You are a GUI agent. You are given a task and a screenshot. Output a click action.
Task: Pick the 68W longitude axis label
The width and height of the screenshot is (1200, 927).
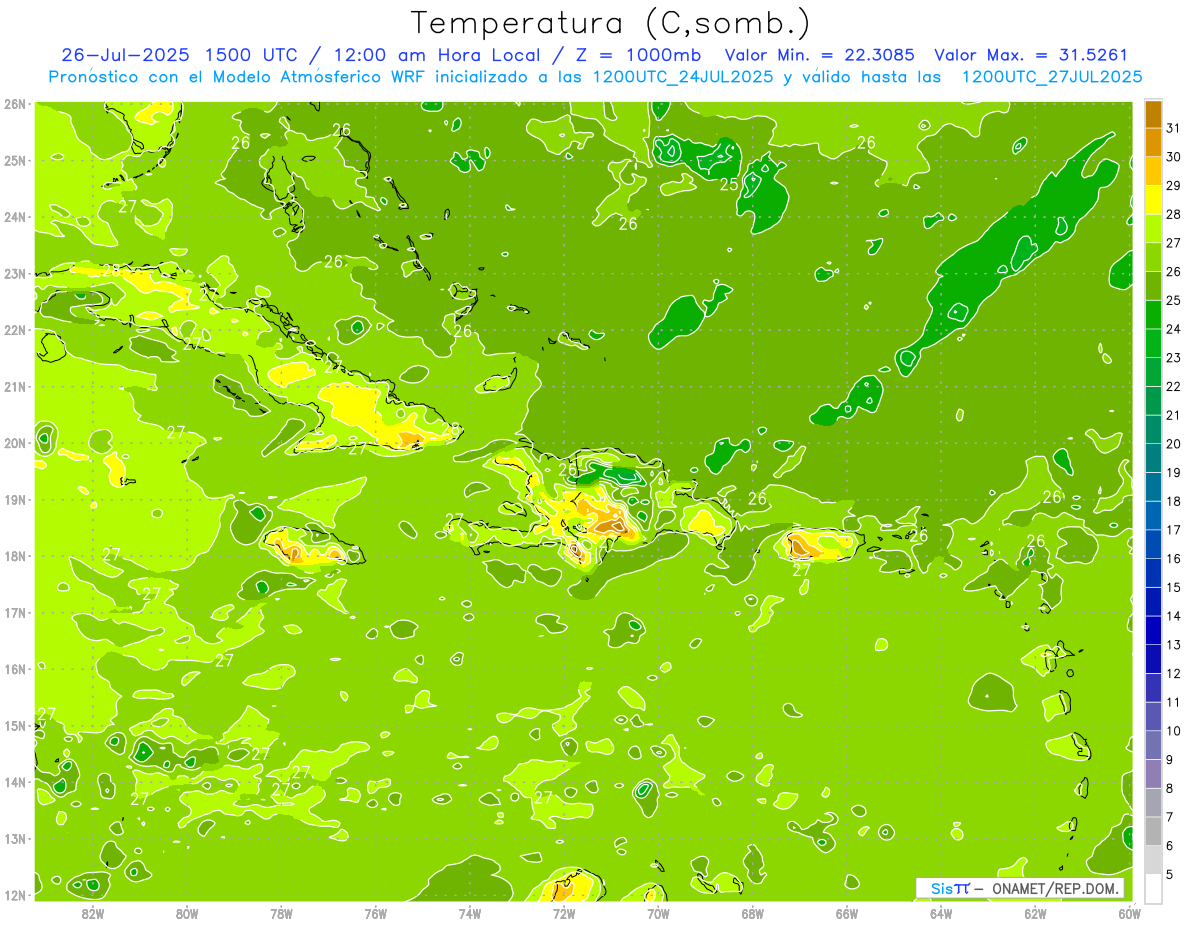tap(752, 913)
